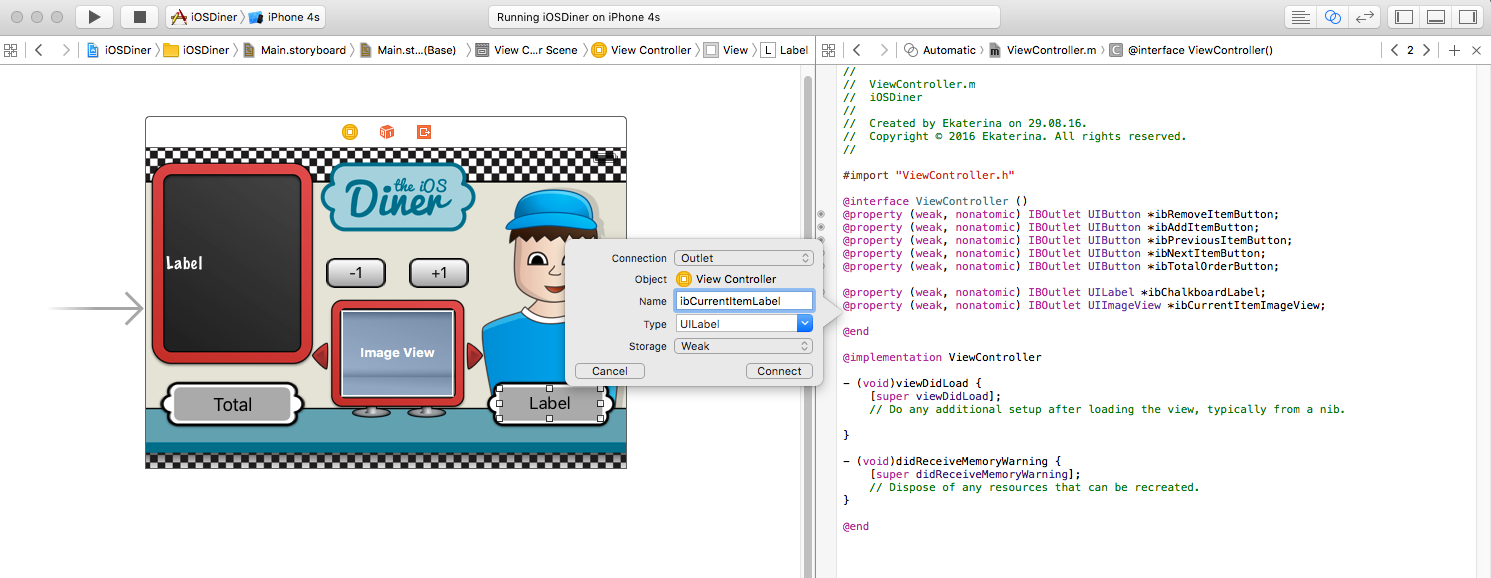
Task: Go forward in storyboard editor history
Action: 66,50
